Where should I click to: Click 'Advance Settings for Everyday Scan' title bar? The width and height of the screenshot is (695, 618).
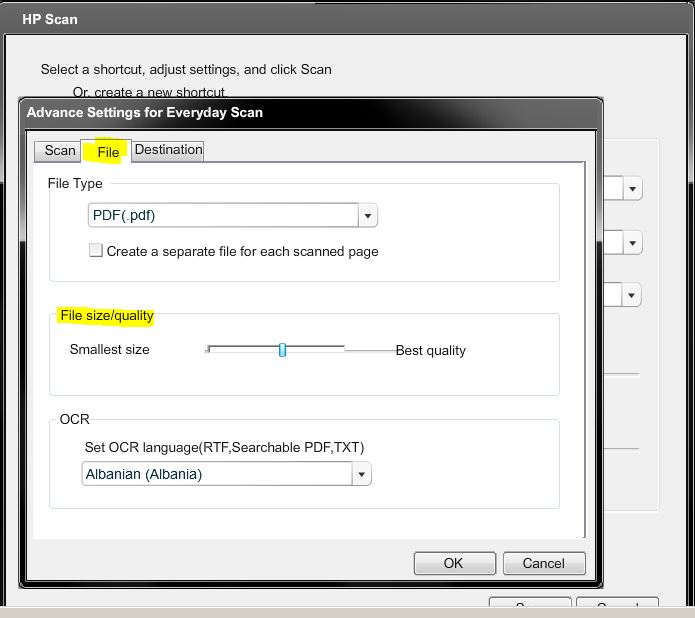tap(310, 113)
